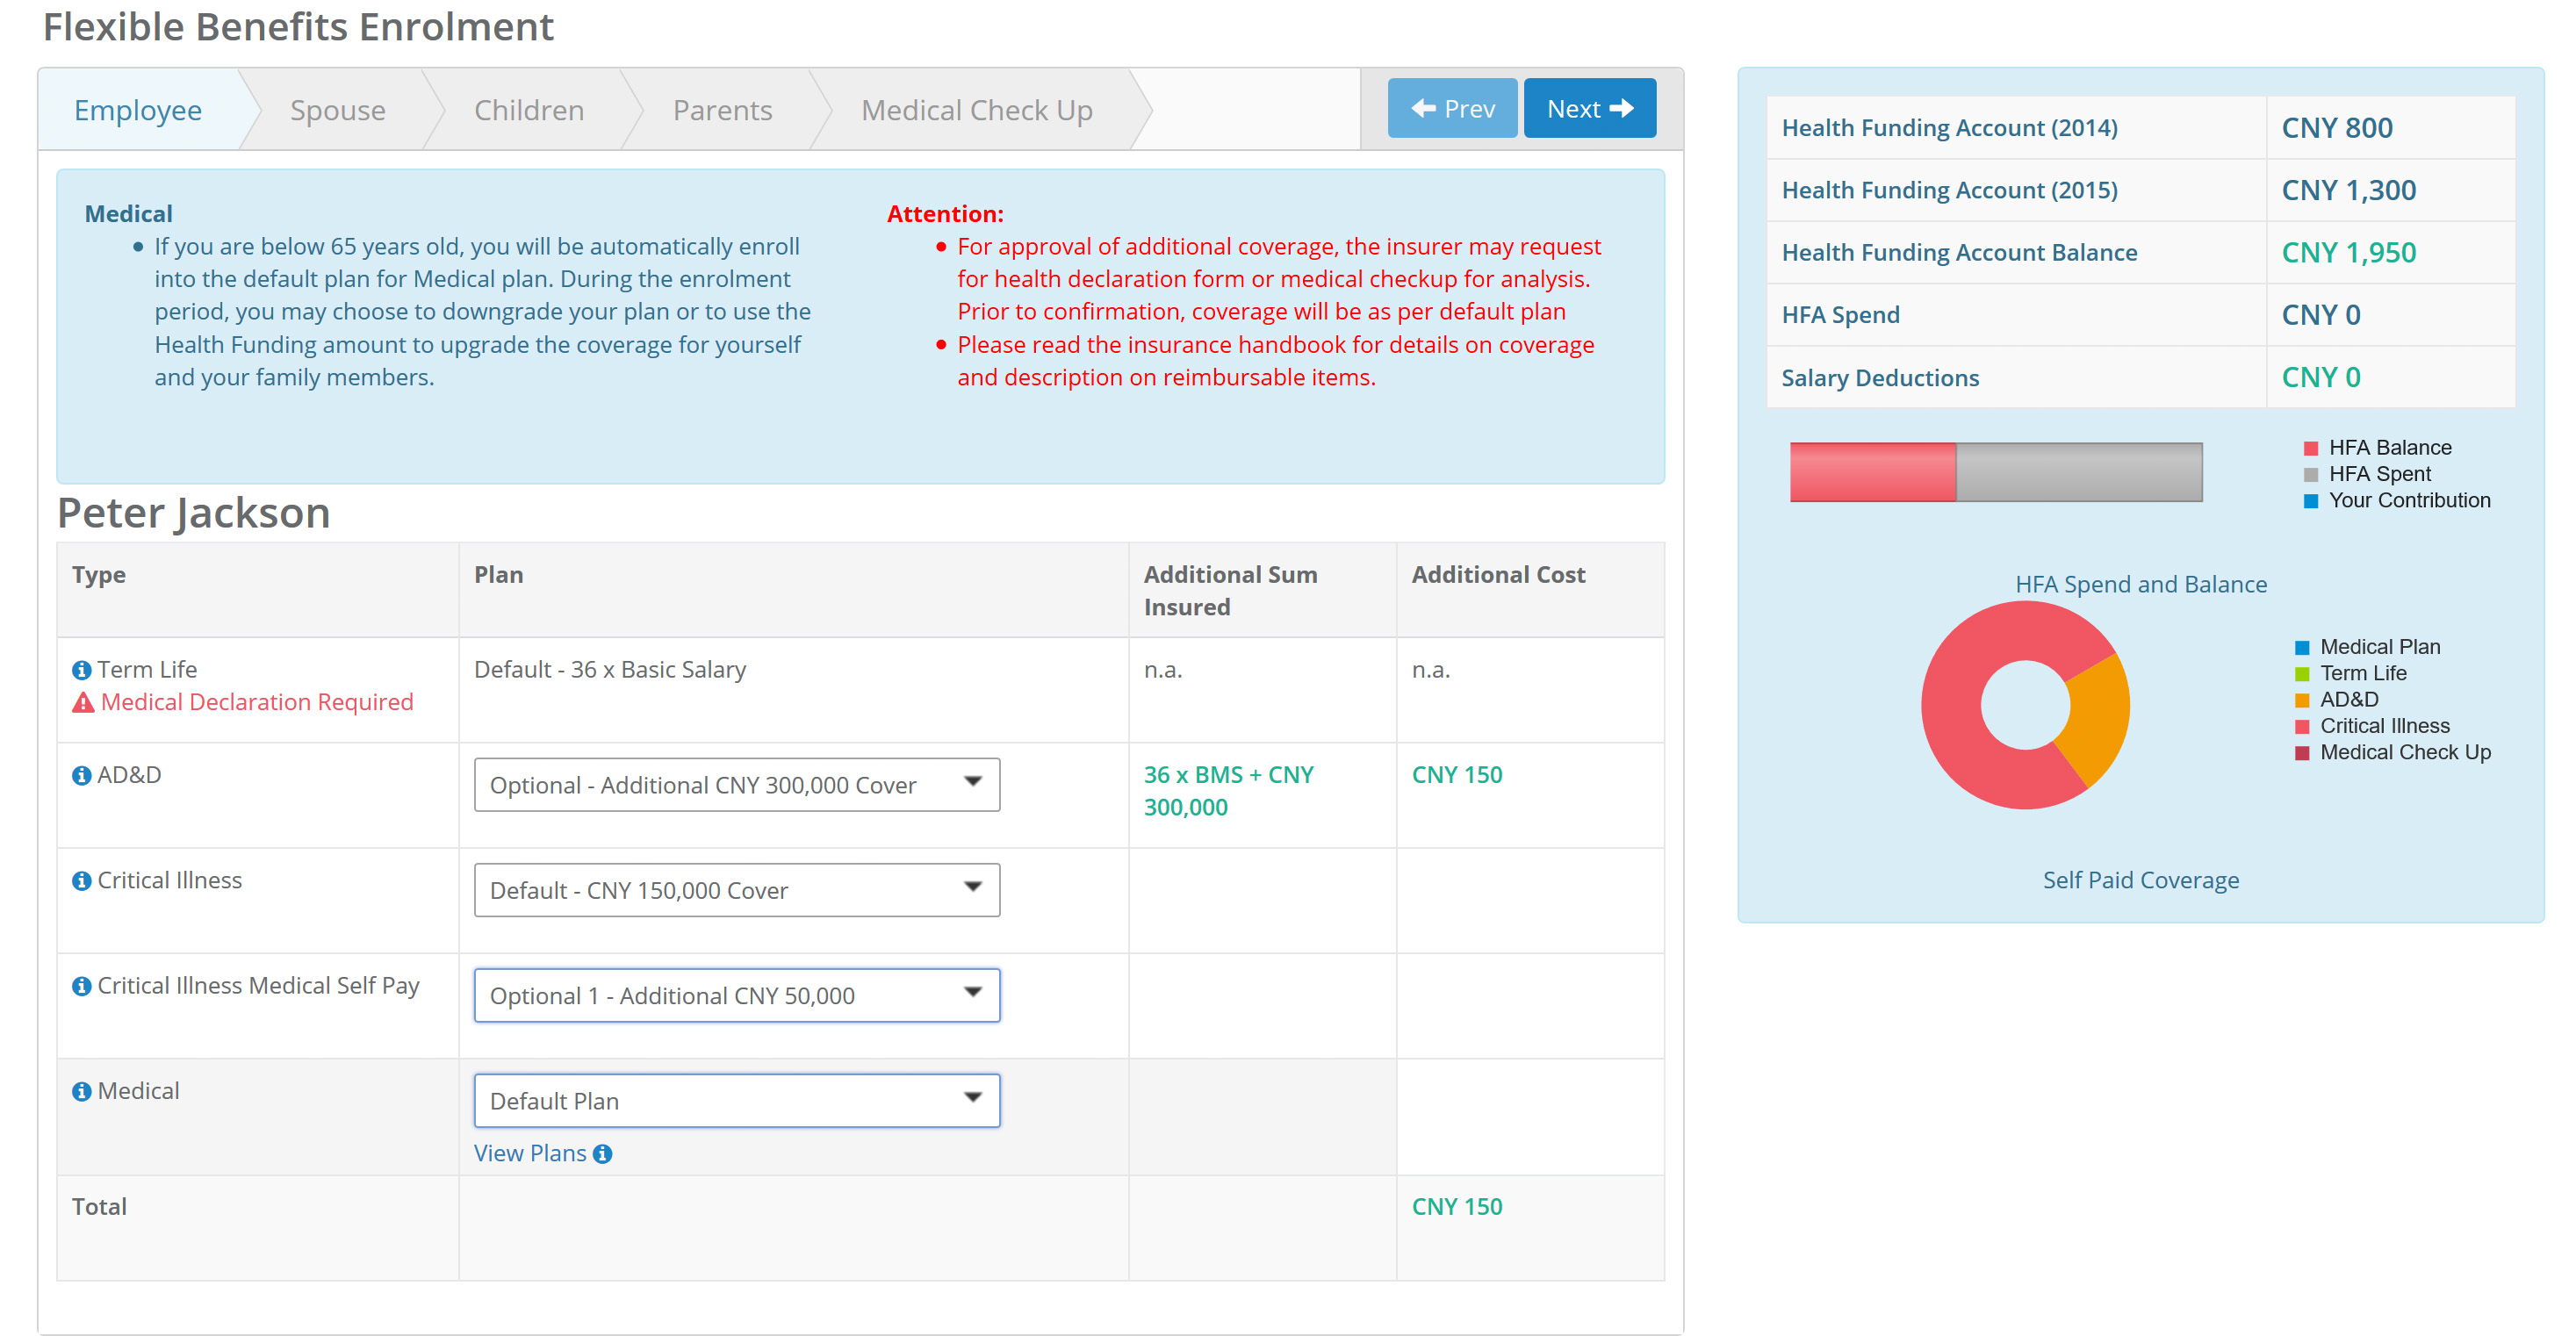Open Critical Illness Medical Self Pay dropdown
This screenshot has height=1336, width=2576.
(737, 996)
